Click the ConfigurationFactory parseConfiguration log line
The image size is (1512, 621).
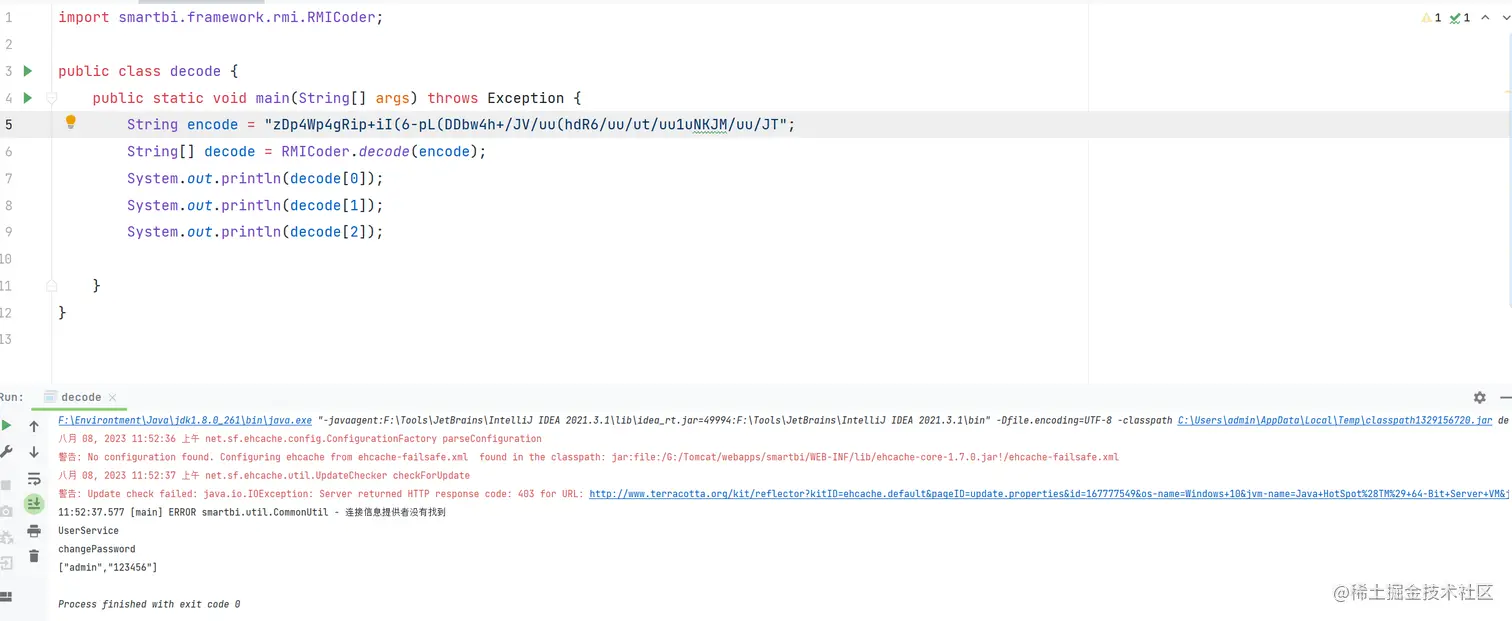(x=300, y=439)
